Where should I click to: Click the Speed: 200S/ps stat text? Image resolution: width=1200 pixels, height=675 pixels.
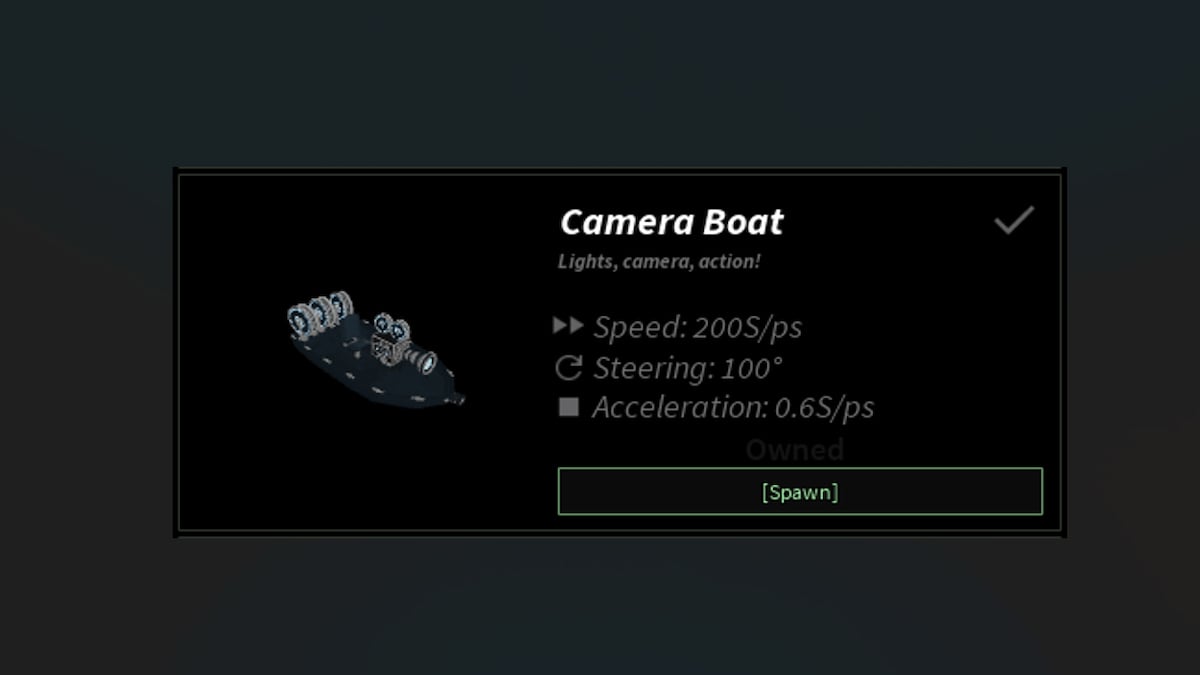click(x=697, y=327)
